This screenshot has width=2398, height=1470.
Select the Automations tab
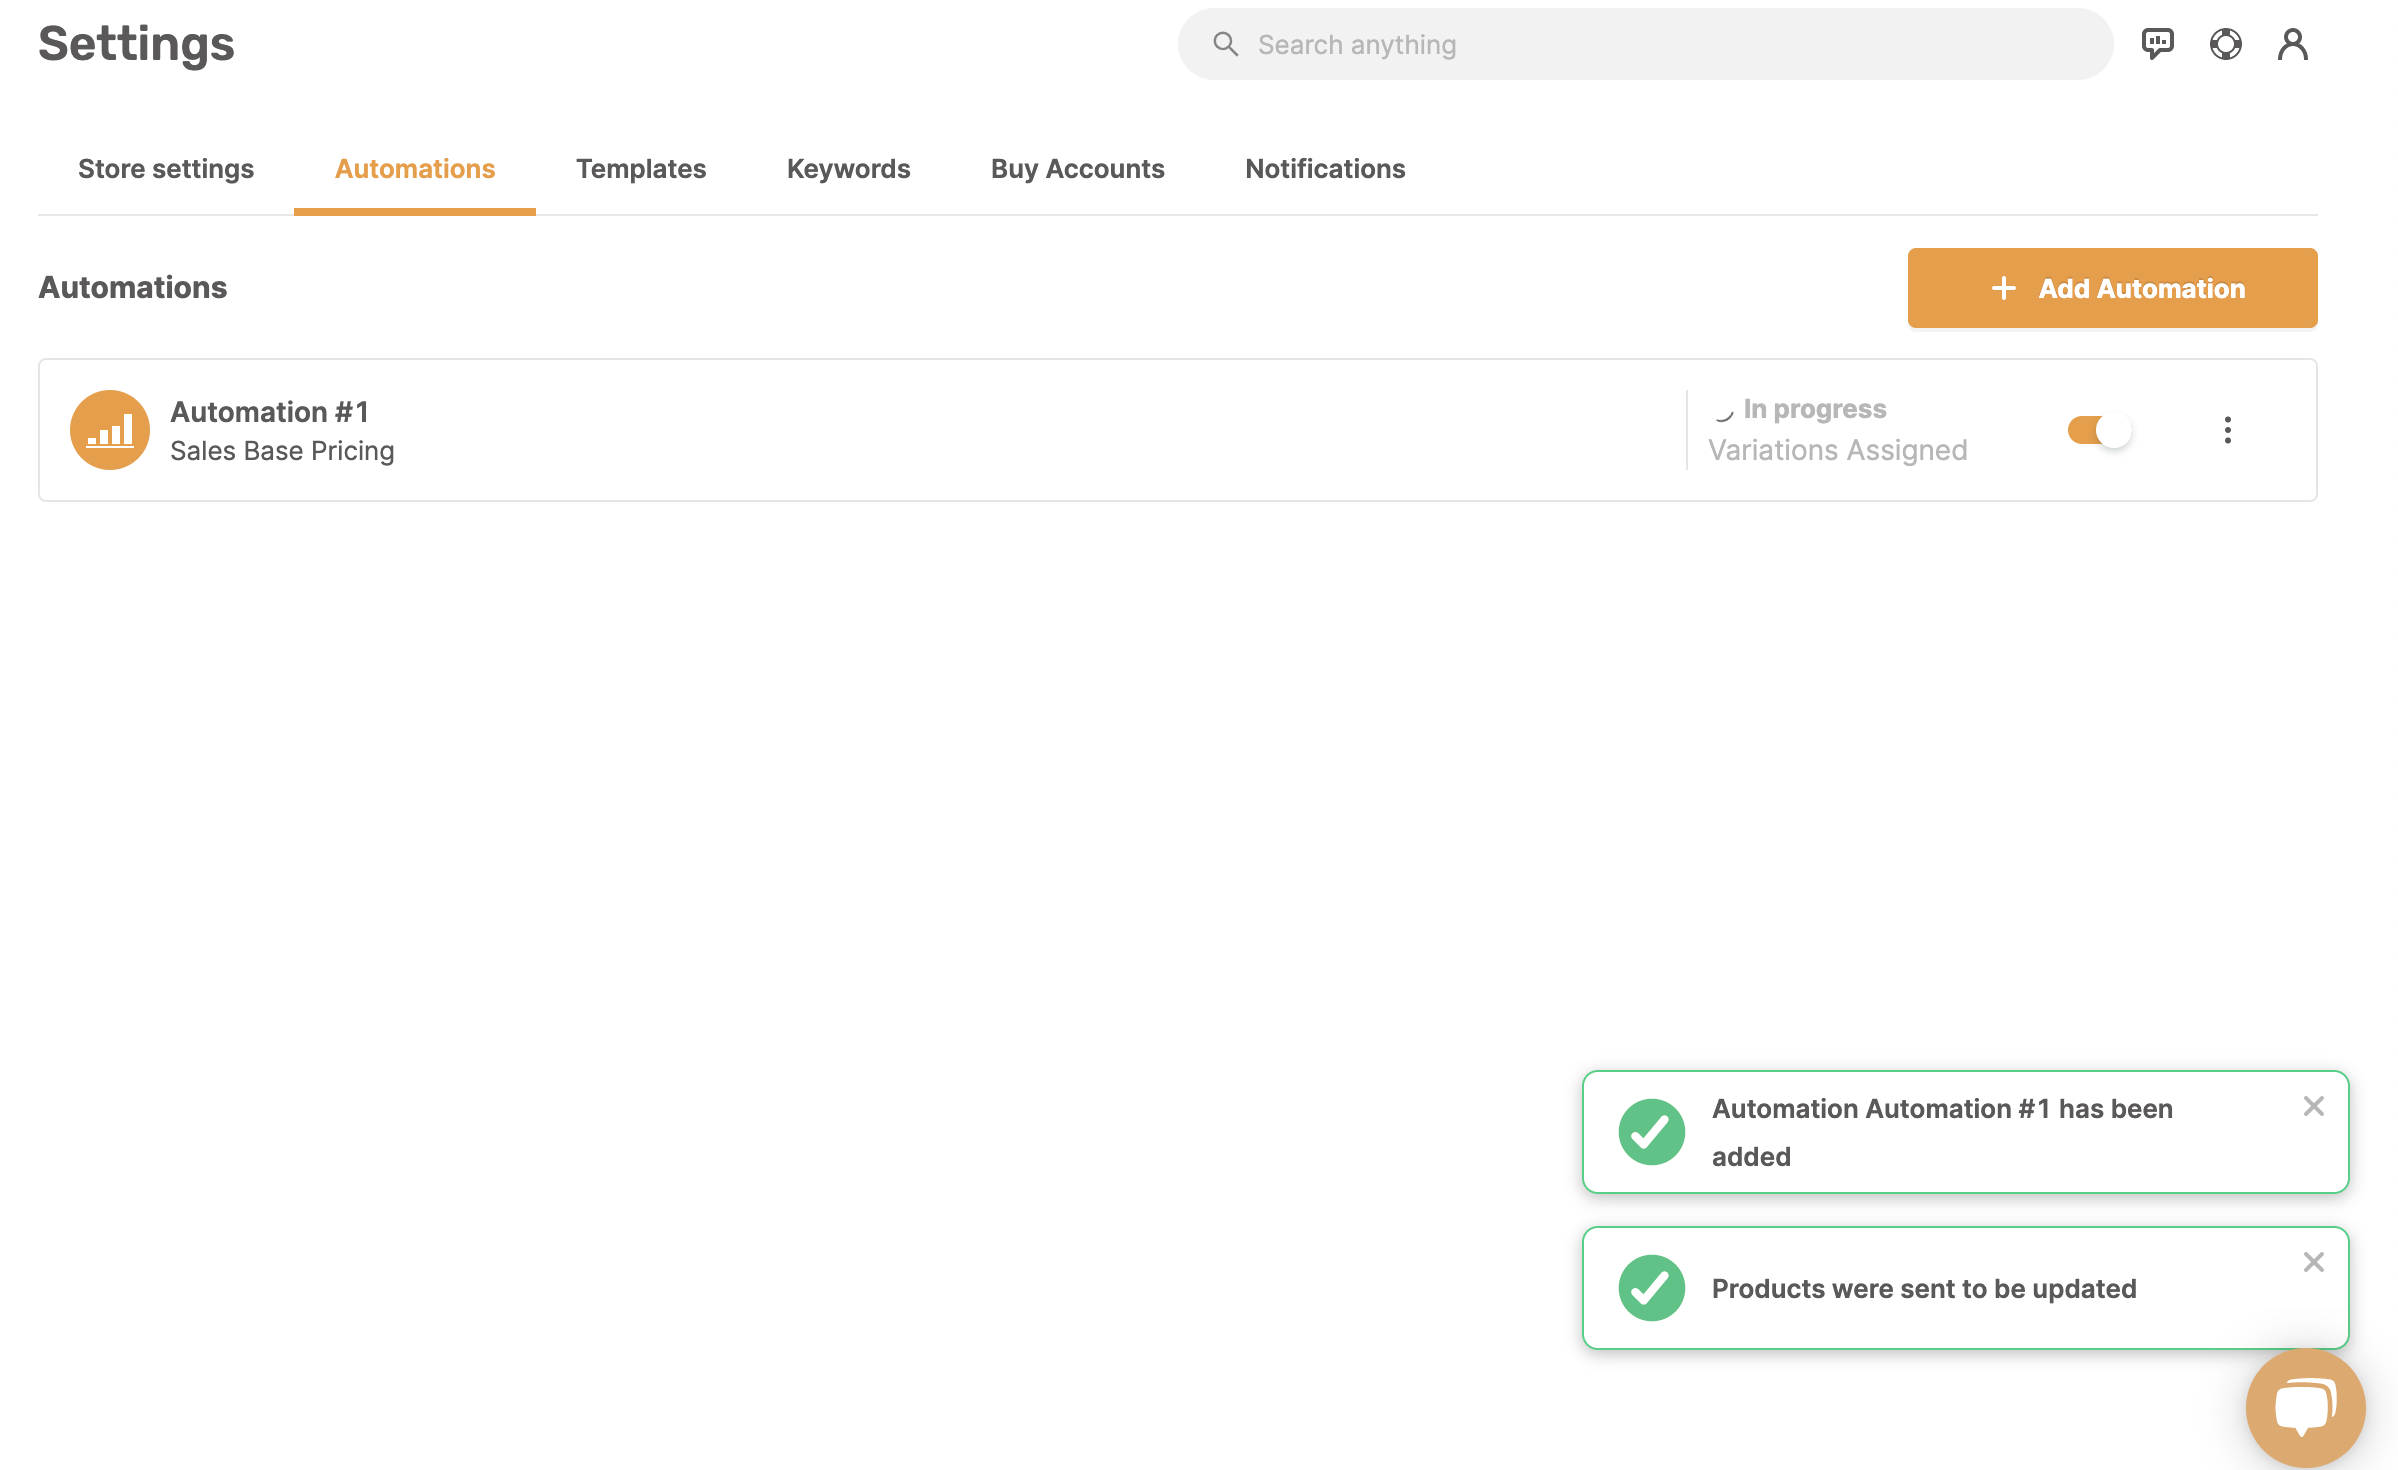point(415,168)
